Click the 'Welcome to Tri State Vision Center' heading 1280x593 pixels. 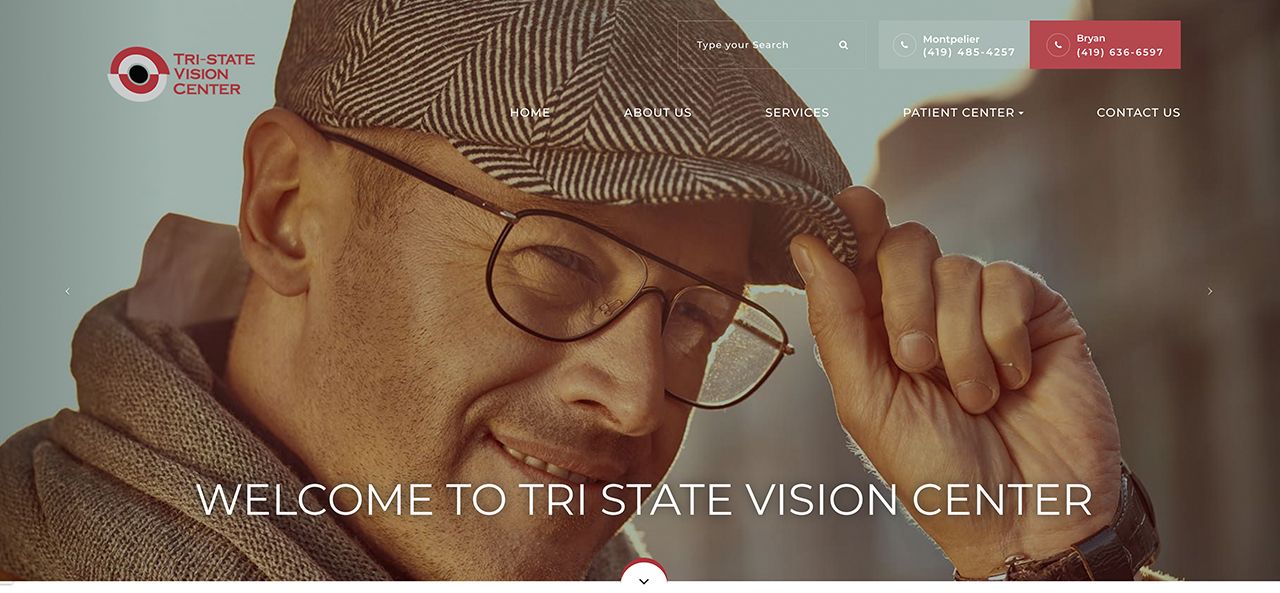644,500
